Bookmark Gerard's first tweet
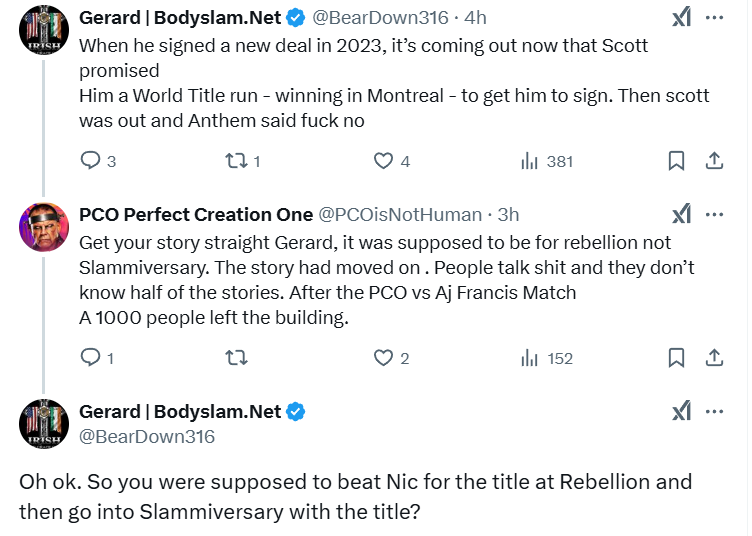 click(677, 161)
